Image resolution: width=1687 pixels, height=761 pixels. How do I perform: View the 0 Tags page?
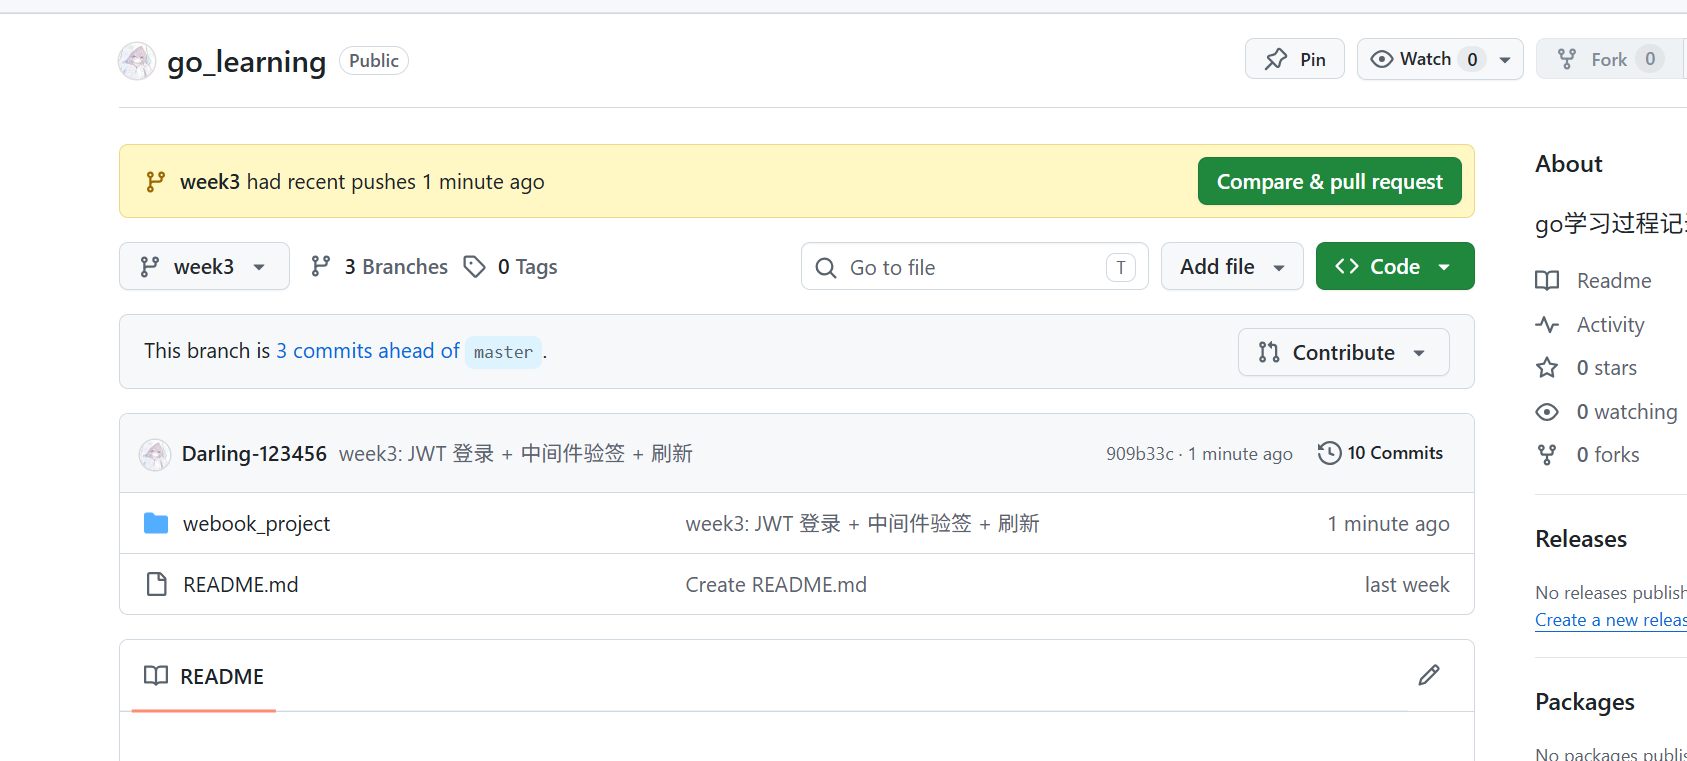pyautogui.click(x=511, y=266)
